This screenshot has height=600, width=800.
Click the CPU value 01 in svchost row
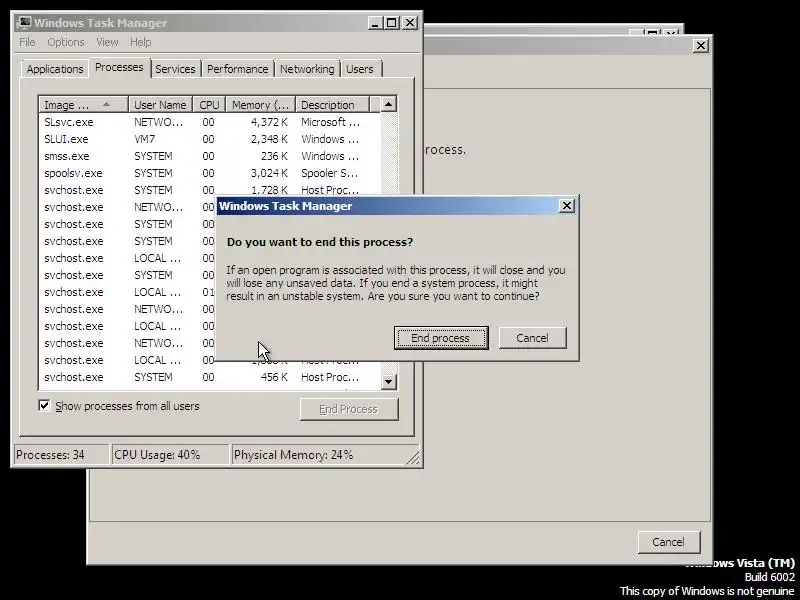(x=208, y=292)
